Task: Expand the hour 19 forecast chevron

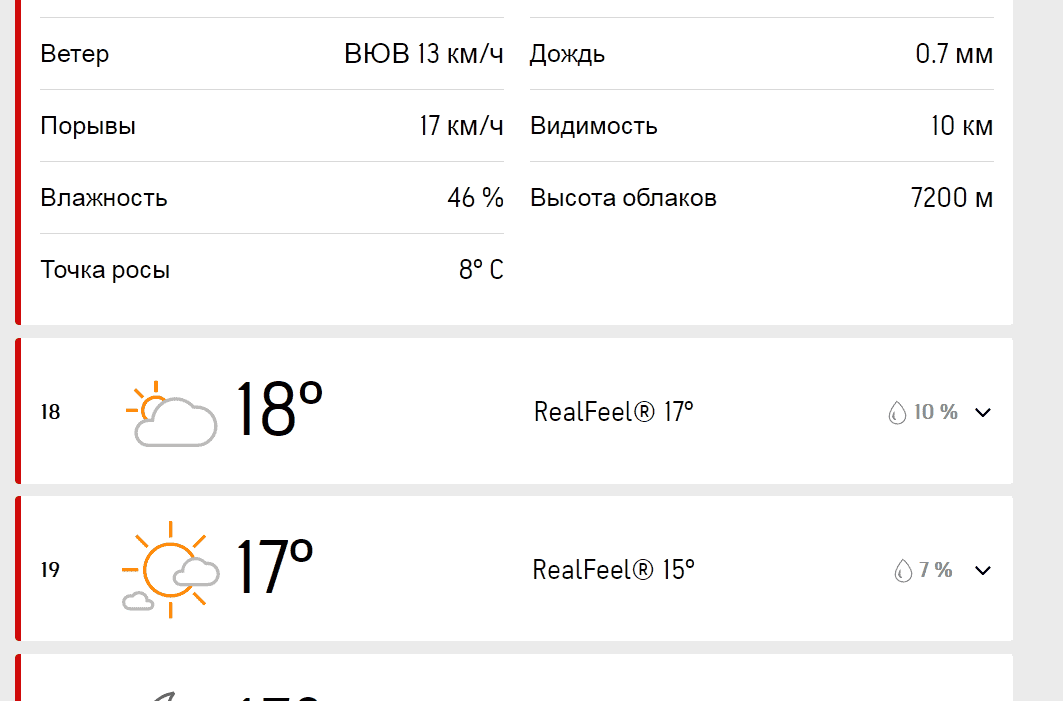Action: 983,570
